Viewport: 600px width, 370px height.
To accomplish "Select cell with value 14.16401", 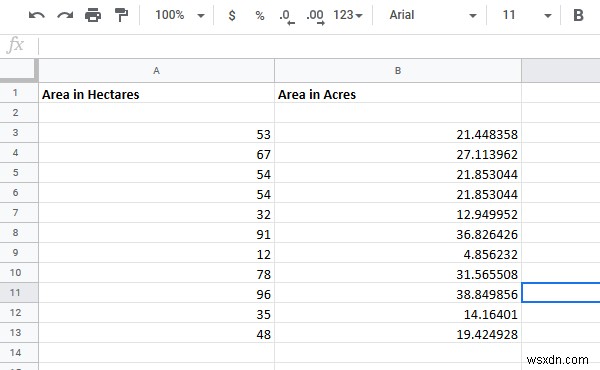I will pos(398,313).
